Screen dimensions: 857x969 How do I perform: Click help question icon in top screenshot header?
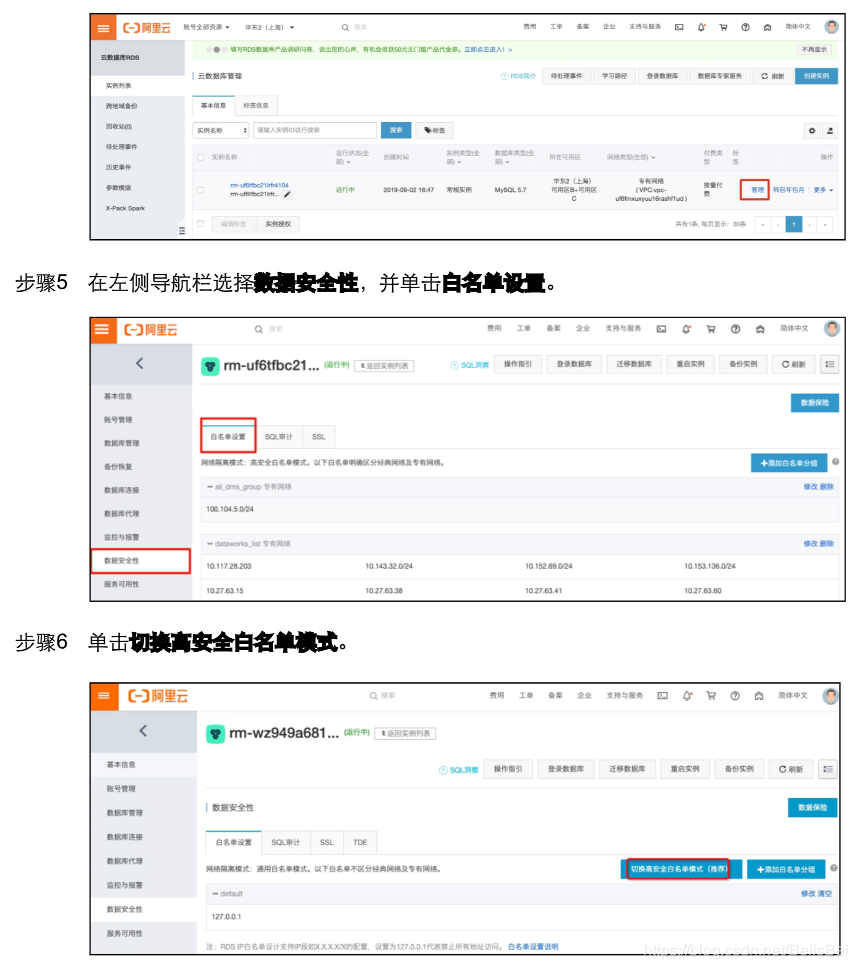[745, 27]
